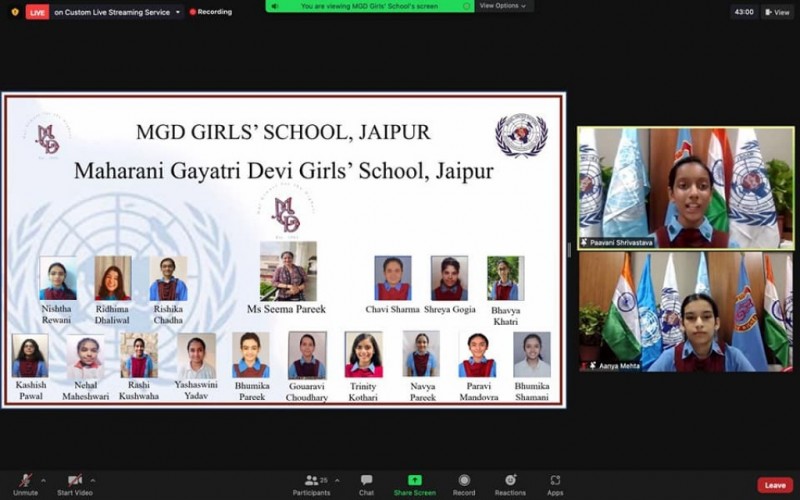800x500 pixels.
Task: Click the green Share Screen button
Action: [414, 485]
